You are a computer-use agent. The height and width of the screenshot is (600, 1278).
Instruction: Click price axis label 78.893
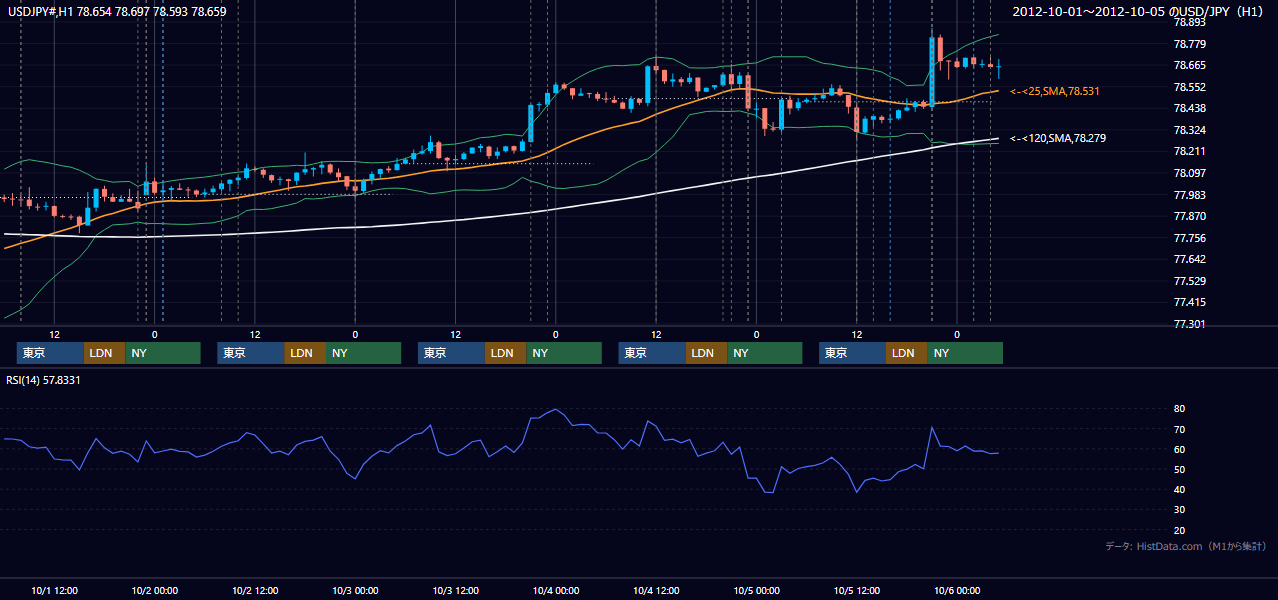pos(1189,22)
